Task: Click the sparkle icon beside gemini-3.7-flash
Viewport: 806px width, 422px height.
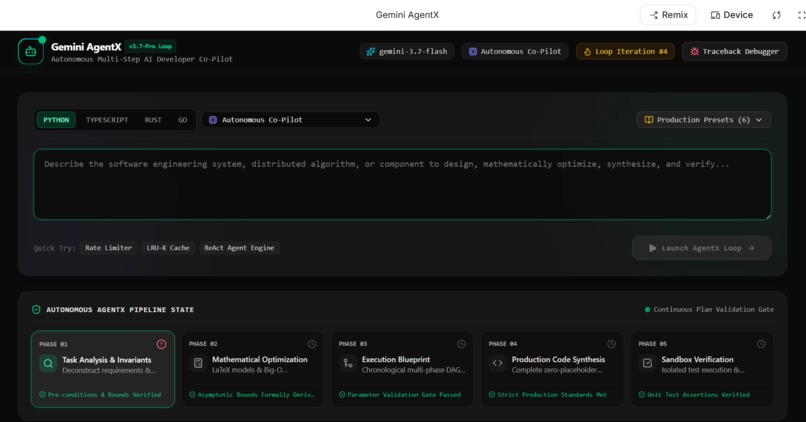Action: click(371, 51)
